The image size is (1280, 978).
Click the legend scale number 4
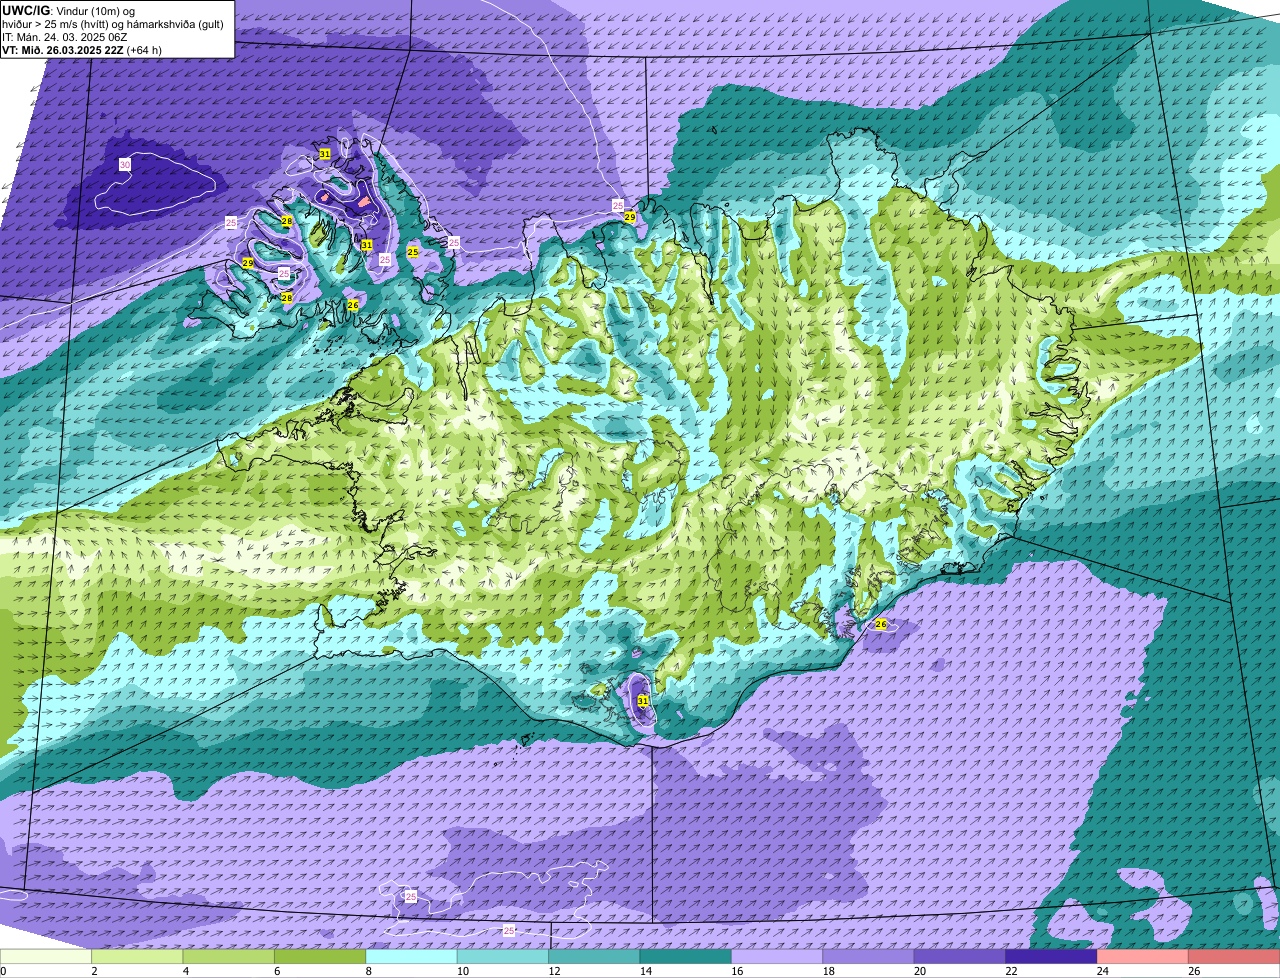tap(184, 971)
